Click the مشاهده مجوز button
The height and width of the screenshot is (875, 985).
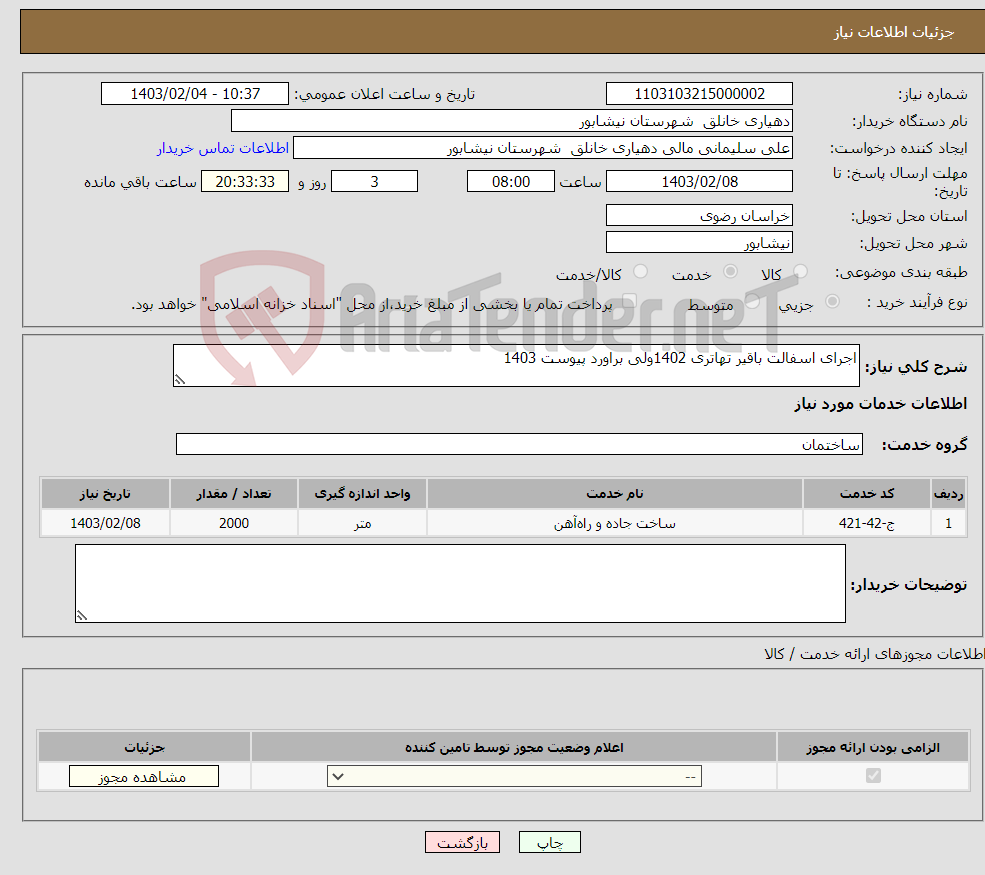coord(144,776)
